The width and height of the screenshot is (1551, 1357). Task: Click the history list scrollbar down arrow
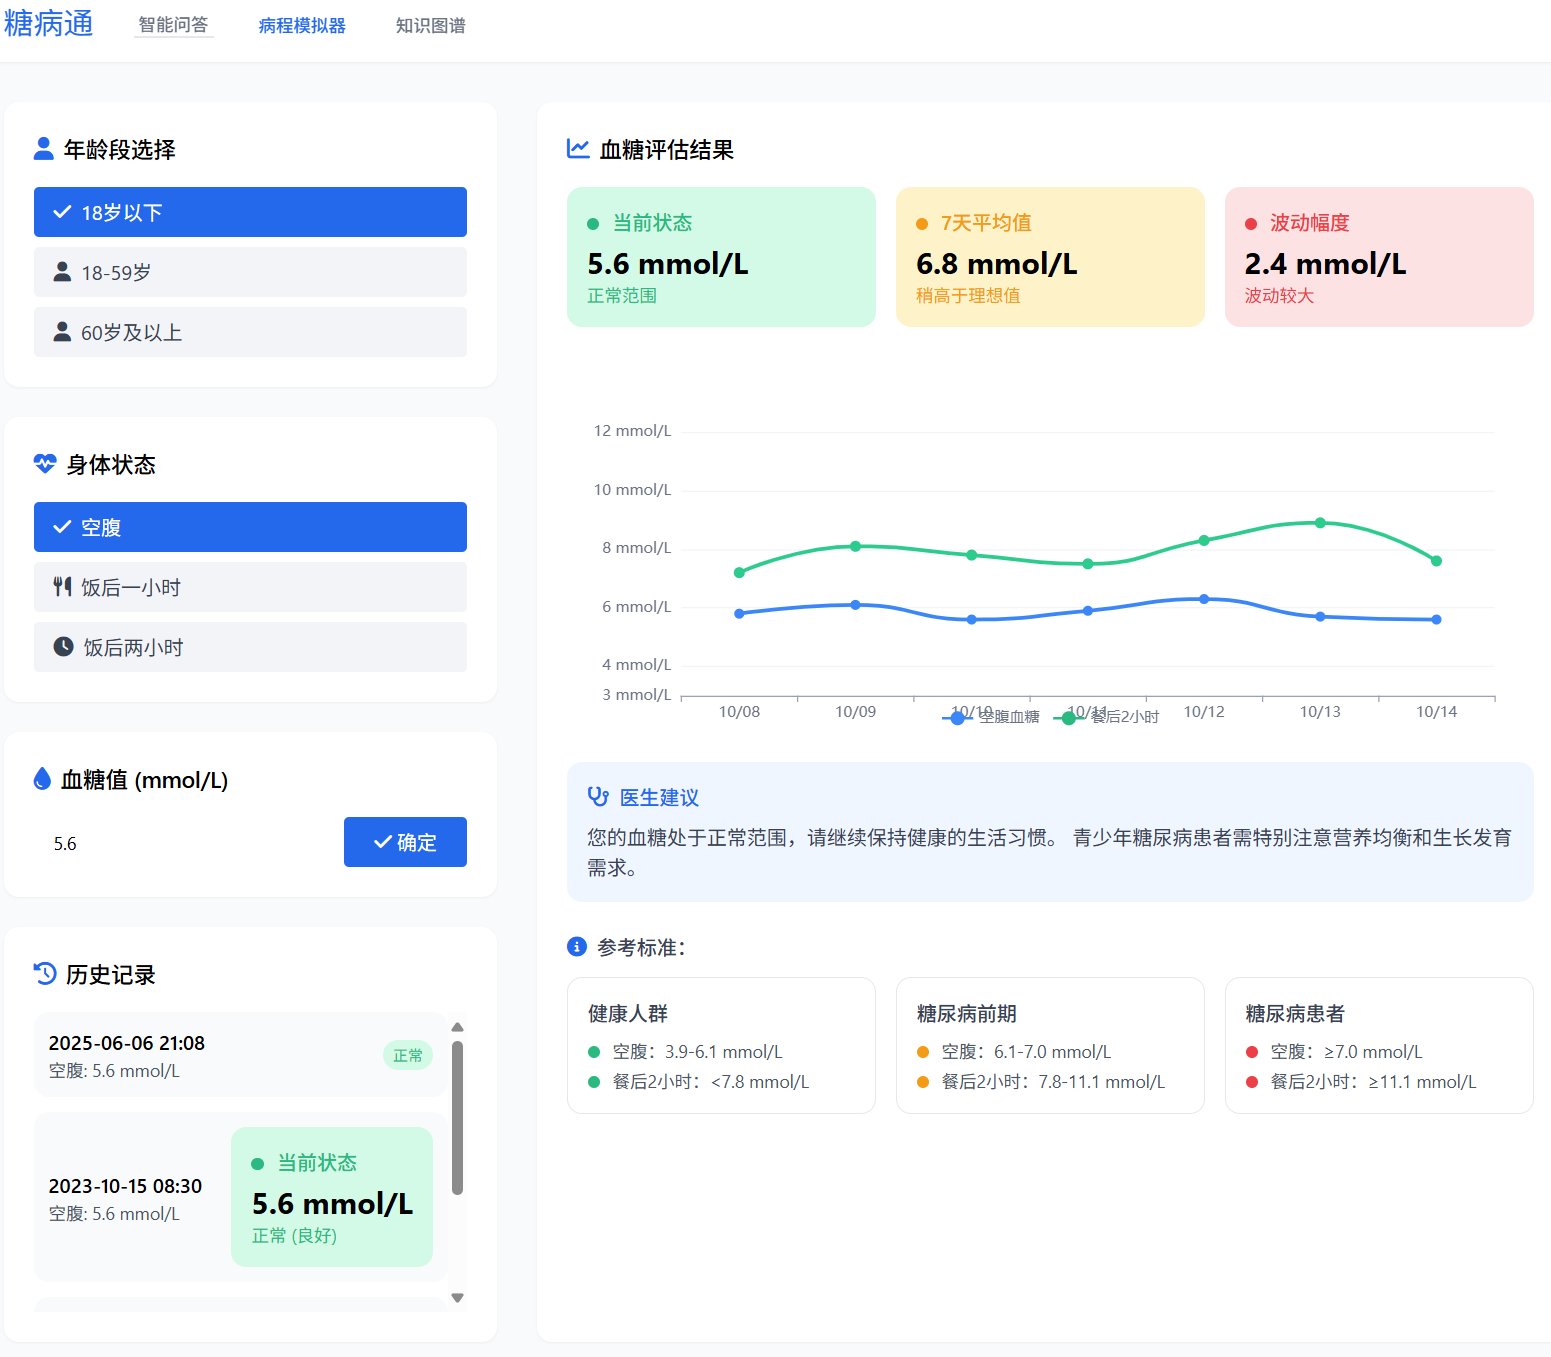coord(457,1297)
